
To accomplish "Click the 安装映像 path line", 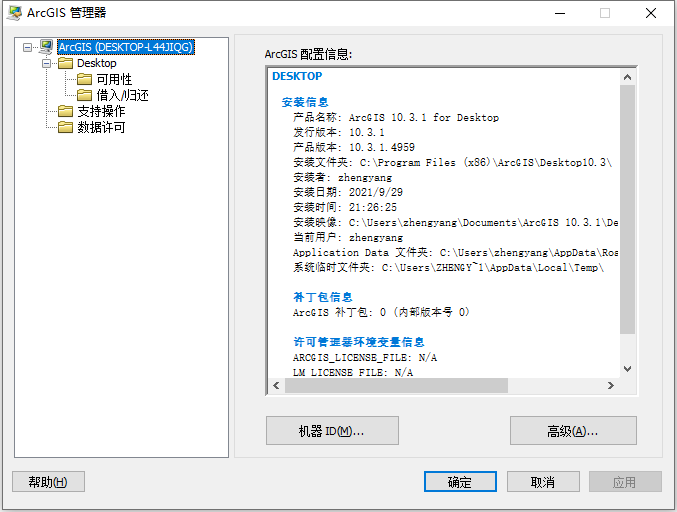I will (x=456, y=222).
